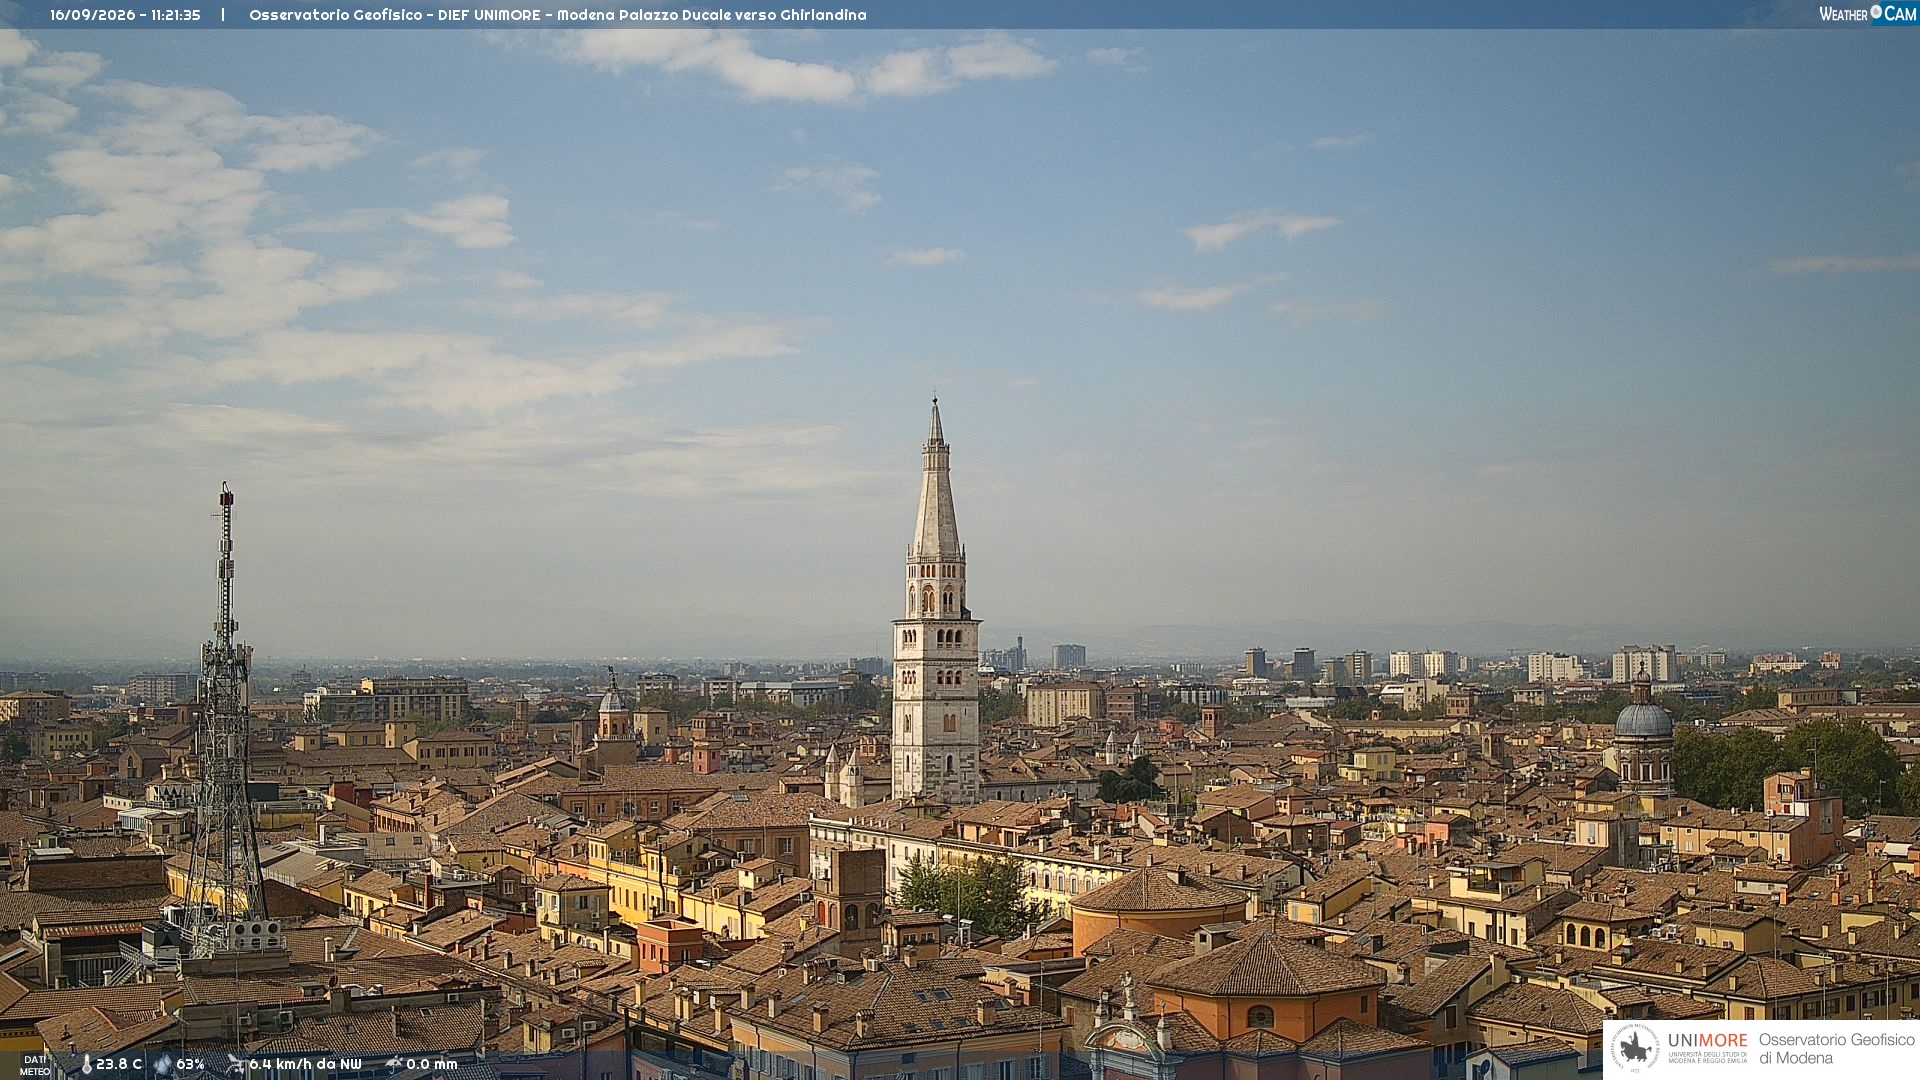Click the antenna mast top

226,495
